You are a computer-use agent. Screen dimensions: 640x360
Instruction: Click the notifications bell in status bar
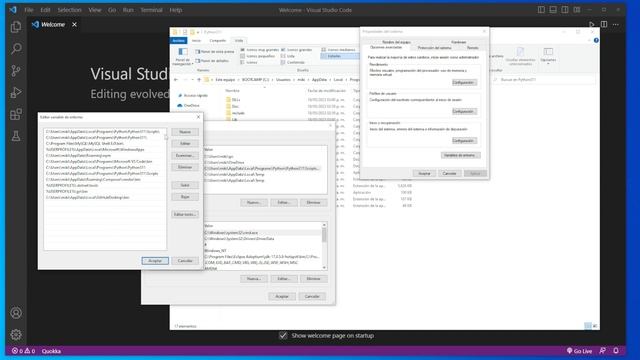[x=616, y=351]
